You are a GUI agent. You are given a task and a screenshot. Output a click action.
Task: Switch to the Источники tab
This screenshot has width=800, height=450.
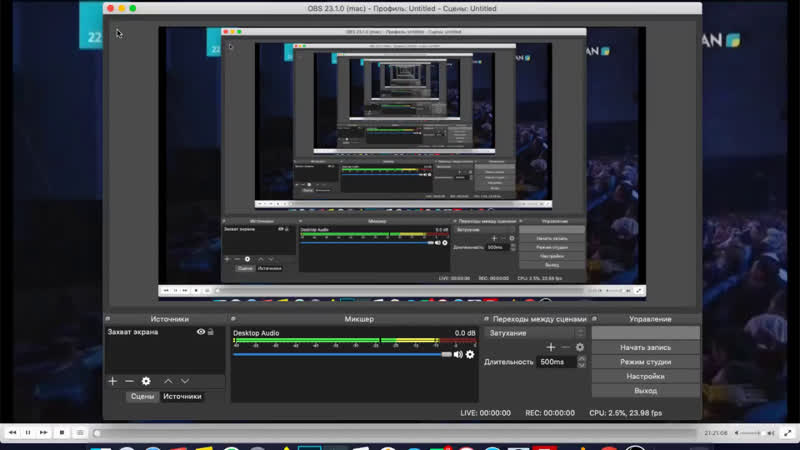click(182, 396)
